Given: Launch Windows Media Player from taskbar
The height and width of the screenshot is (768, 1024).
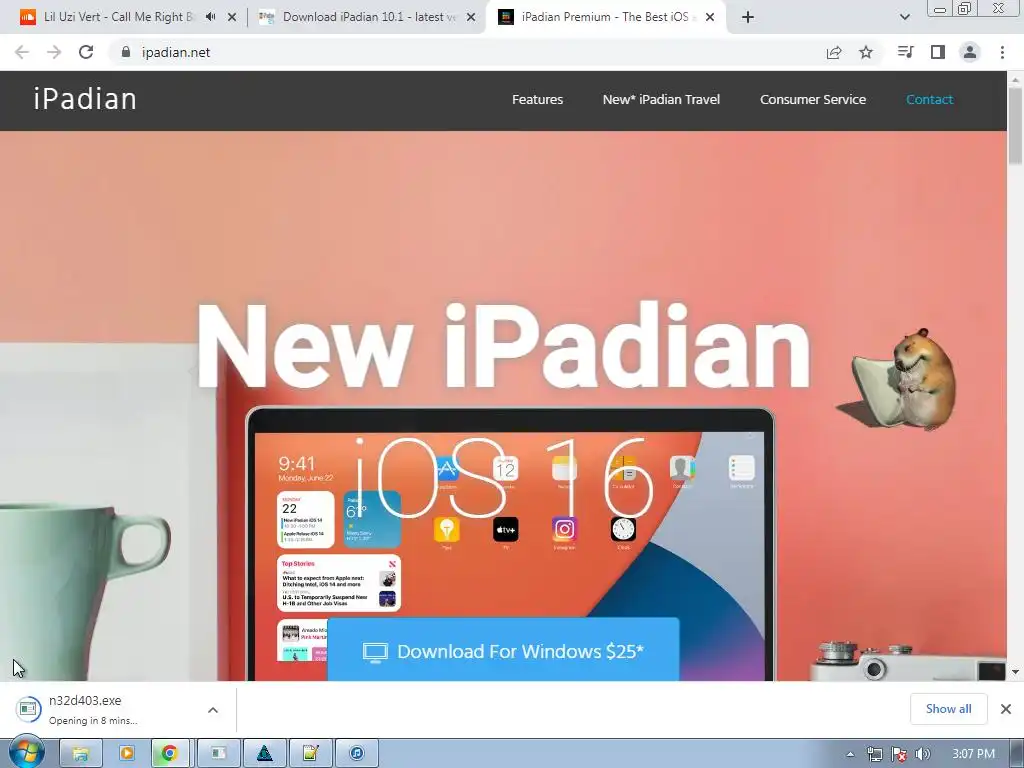Looking at the screenshot, I should 126,754.
